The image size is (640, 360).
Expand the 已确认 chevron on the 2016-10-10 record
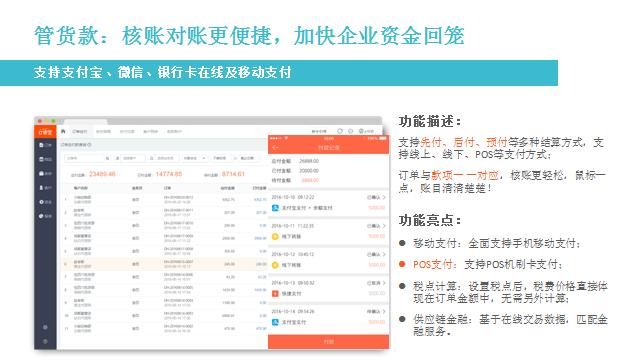384,197
